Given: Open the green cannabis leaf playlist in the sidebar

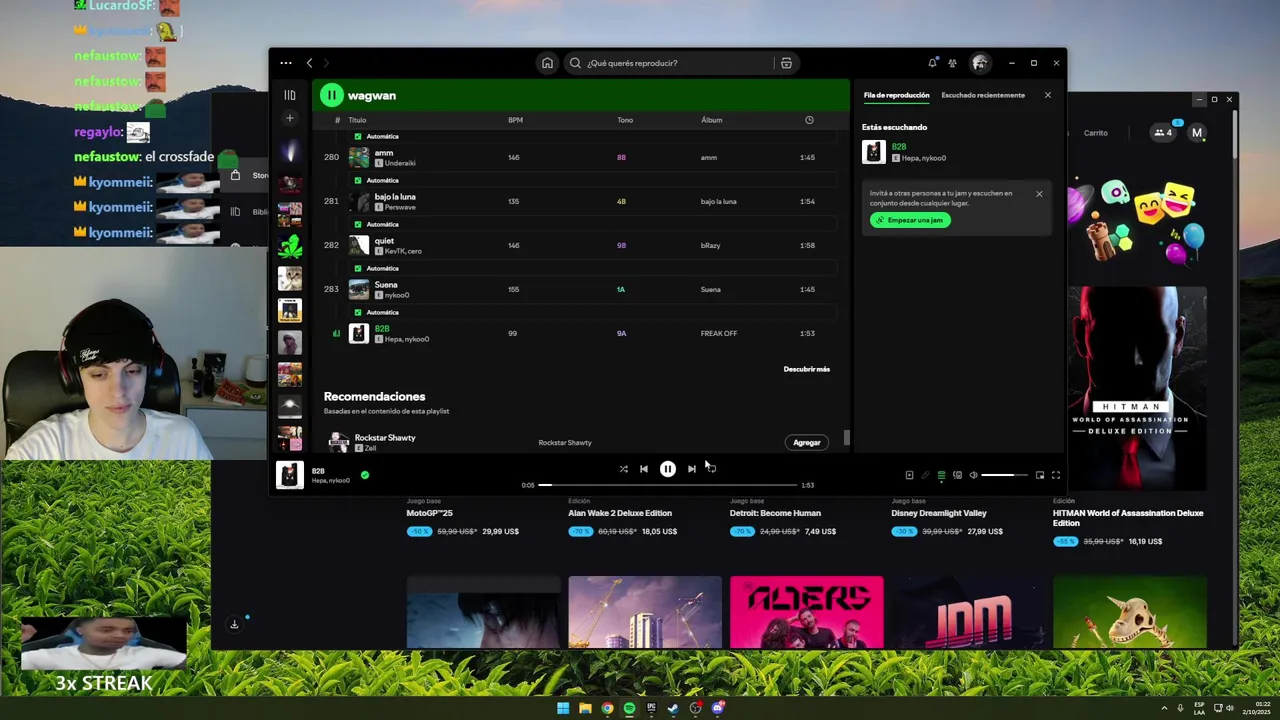Looking at the screenshot, I should click(x=290, y=245).
